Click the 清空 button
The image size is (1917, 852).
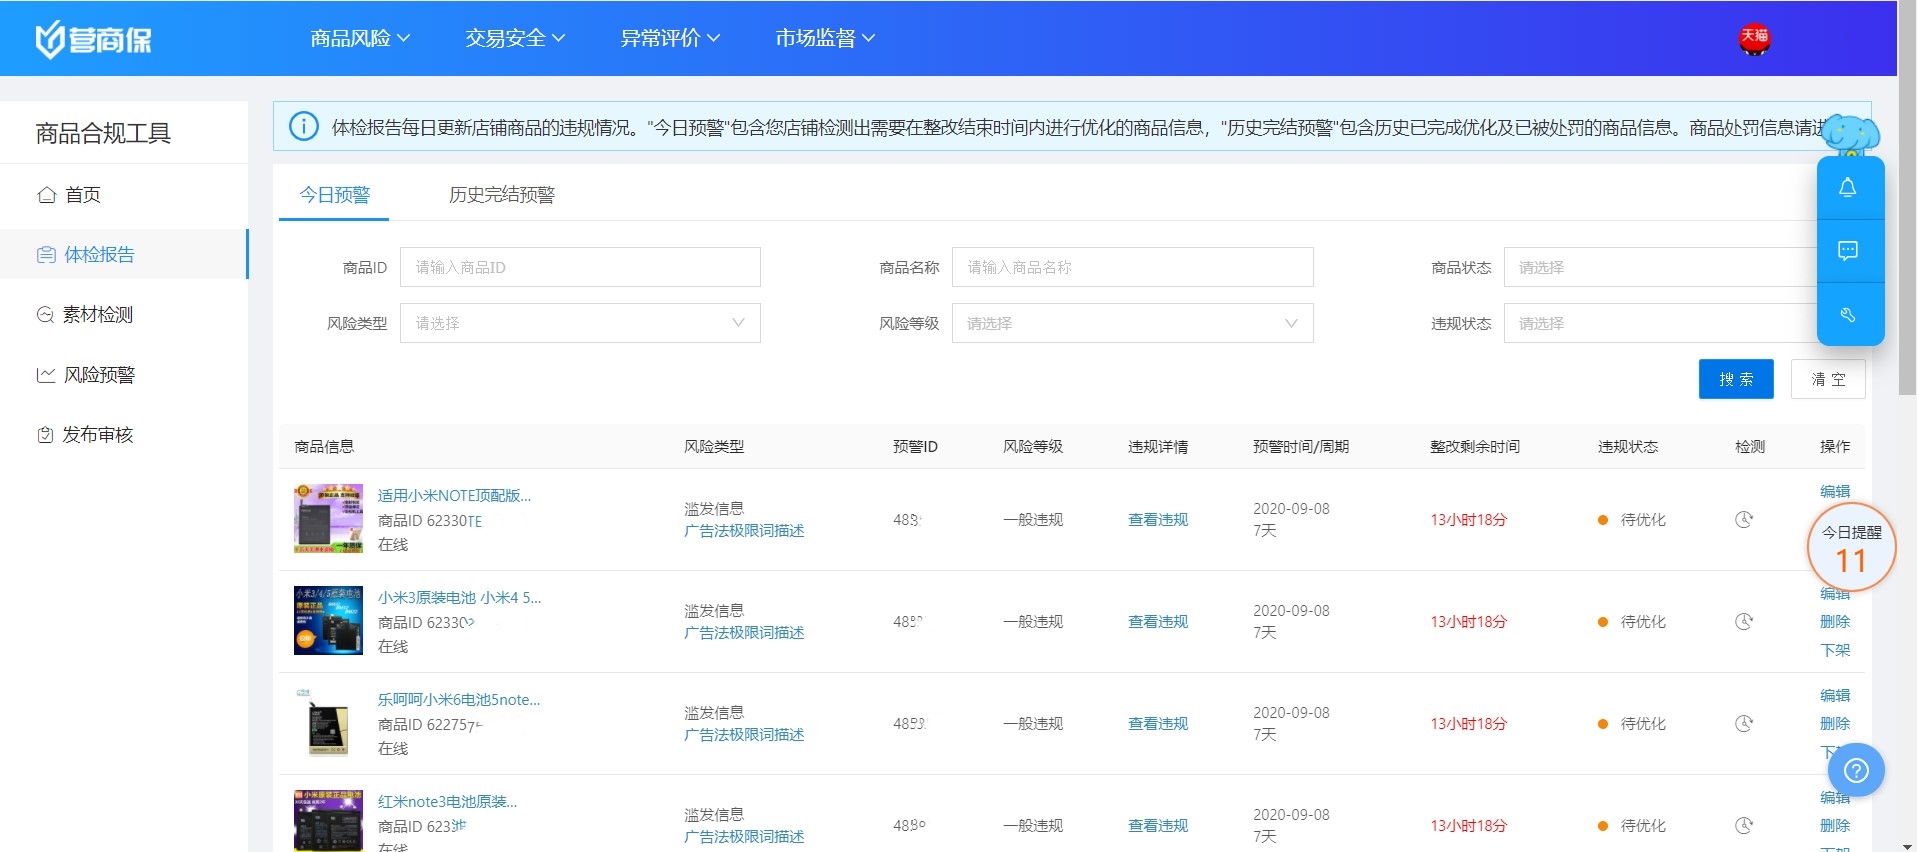click(x=1828, y=379)
